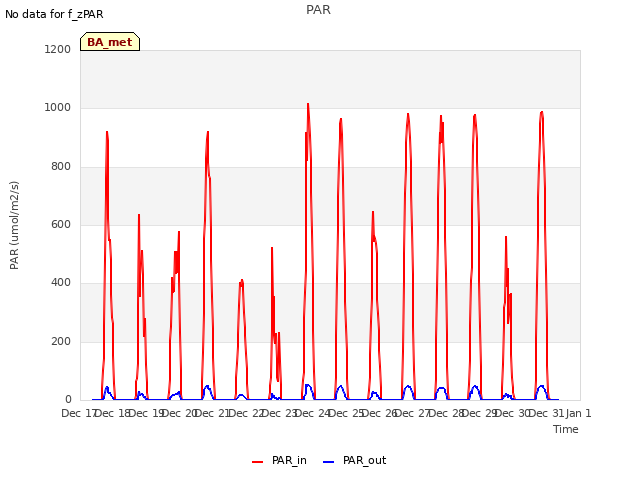This screenshot has height=480, width=640.
Task: Click the 1000 y-axis tick label
Action: point(57,108)
